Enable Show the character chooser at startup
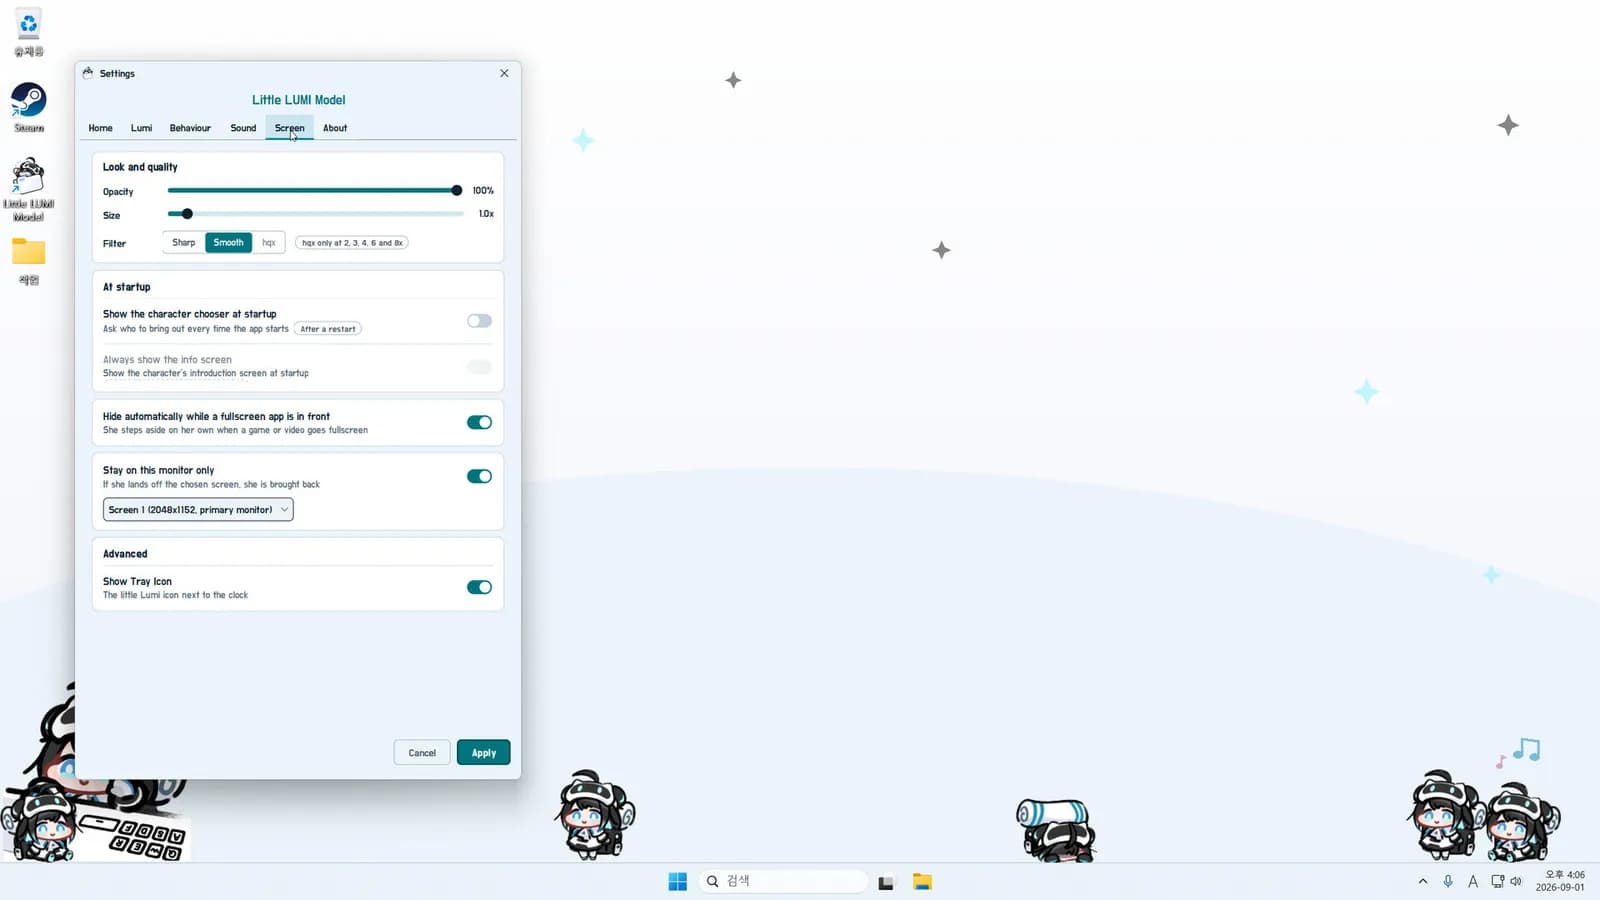This screenshot has height=900, width=1600. [479, 321]
